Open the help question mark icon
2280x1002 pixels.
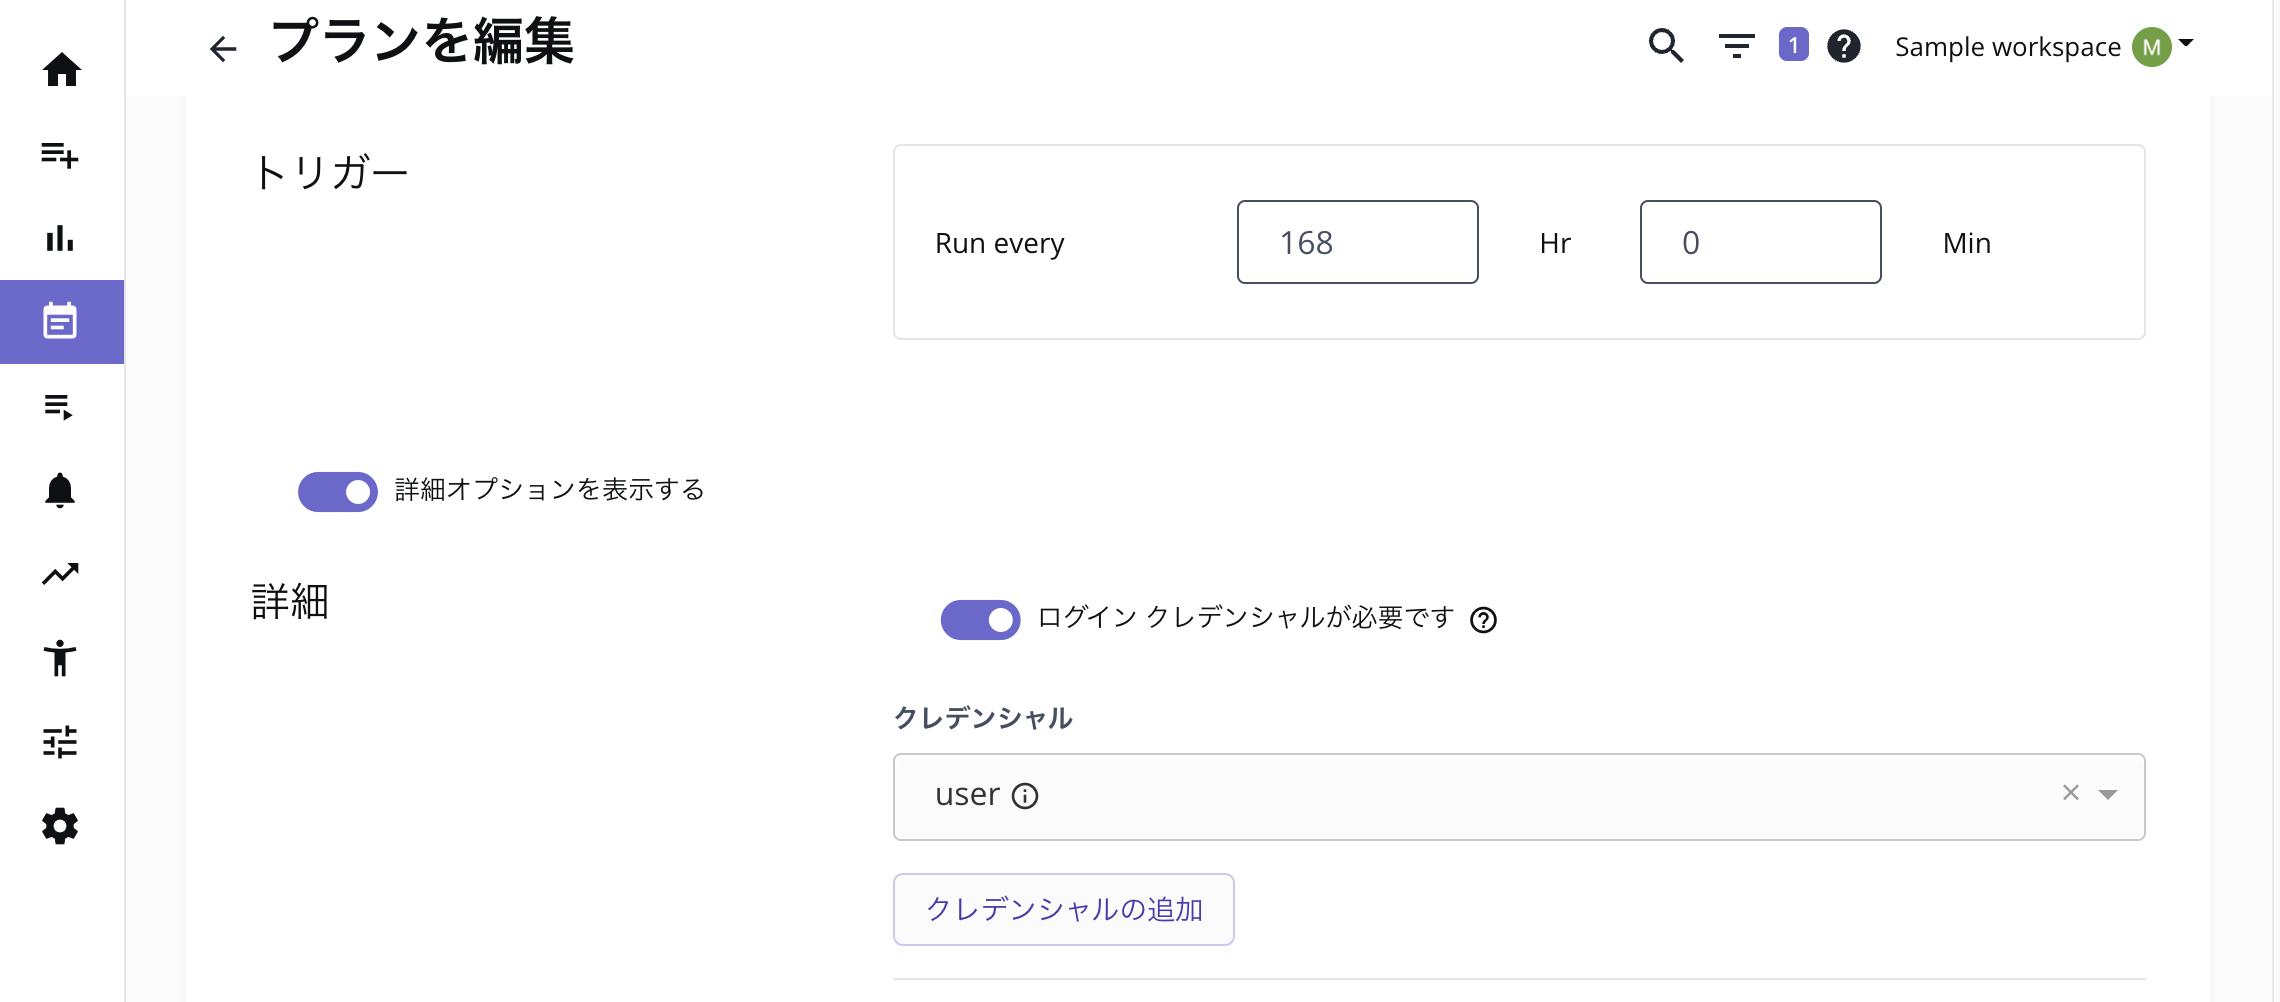1843,46
